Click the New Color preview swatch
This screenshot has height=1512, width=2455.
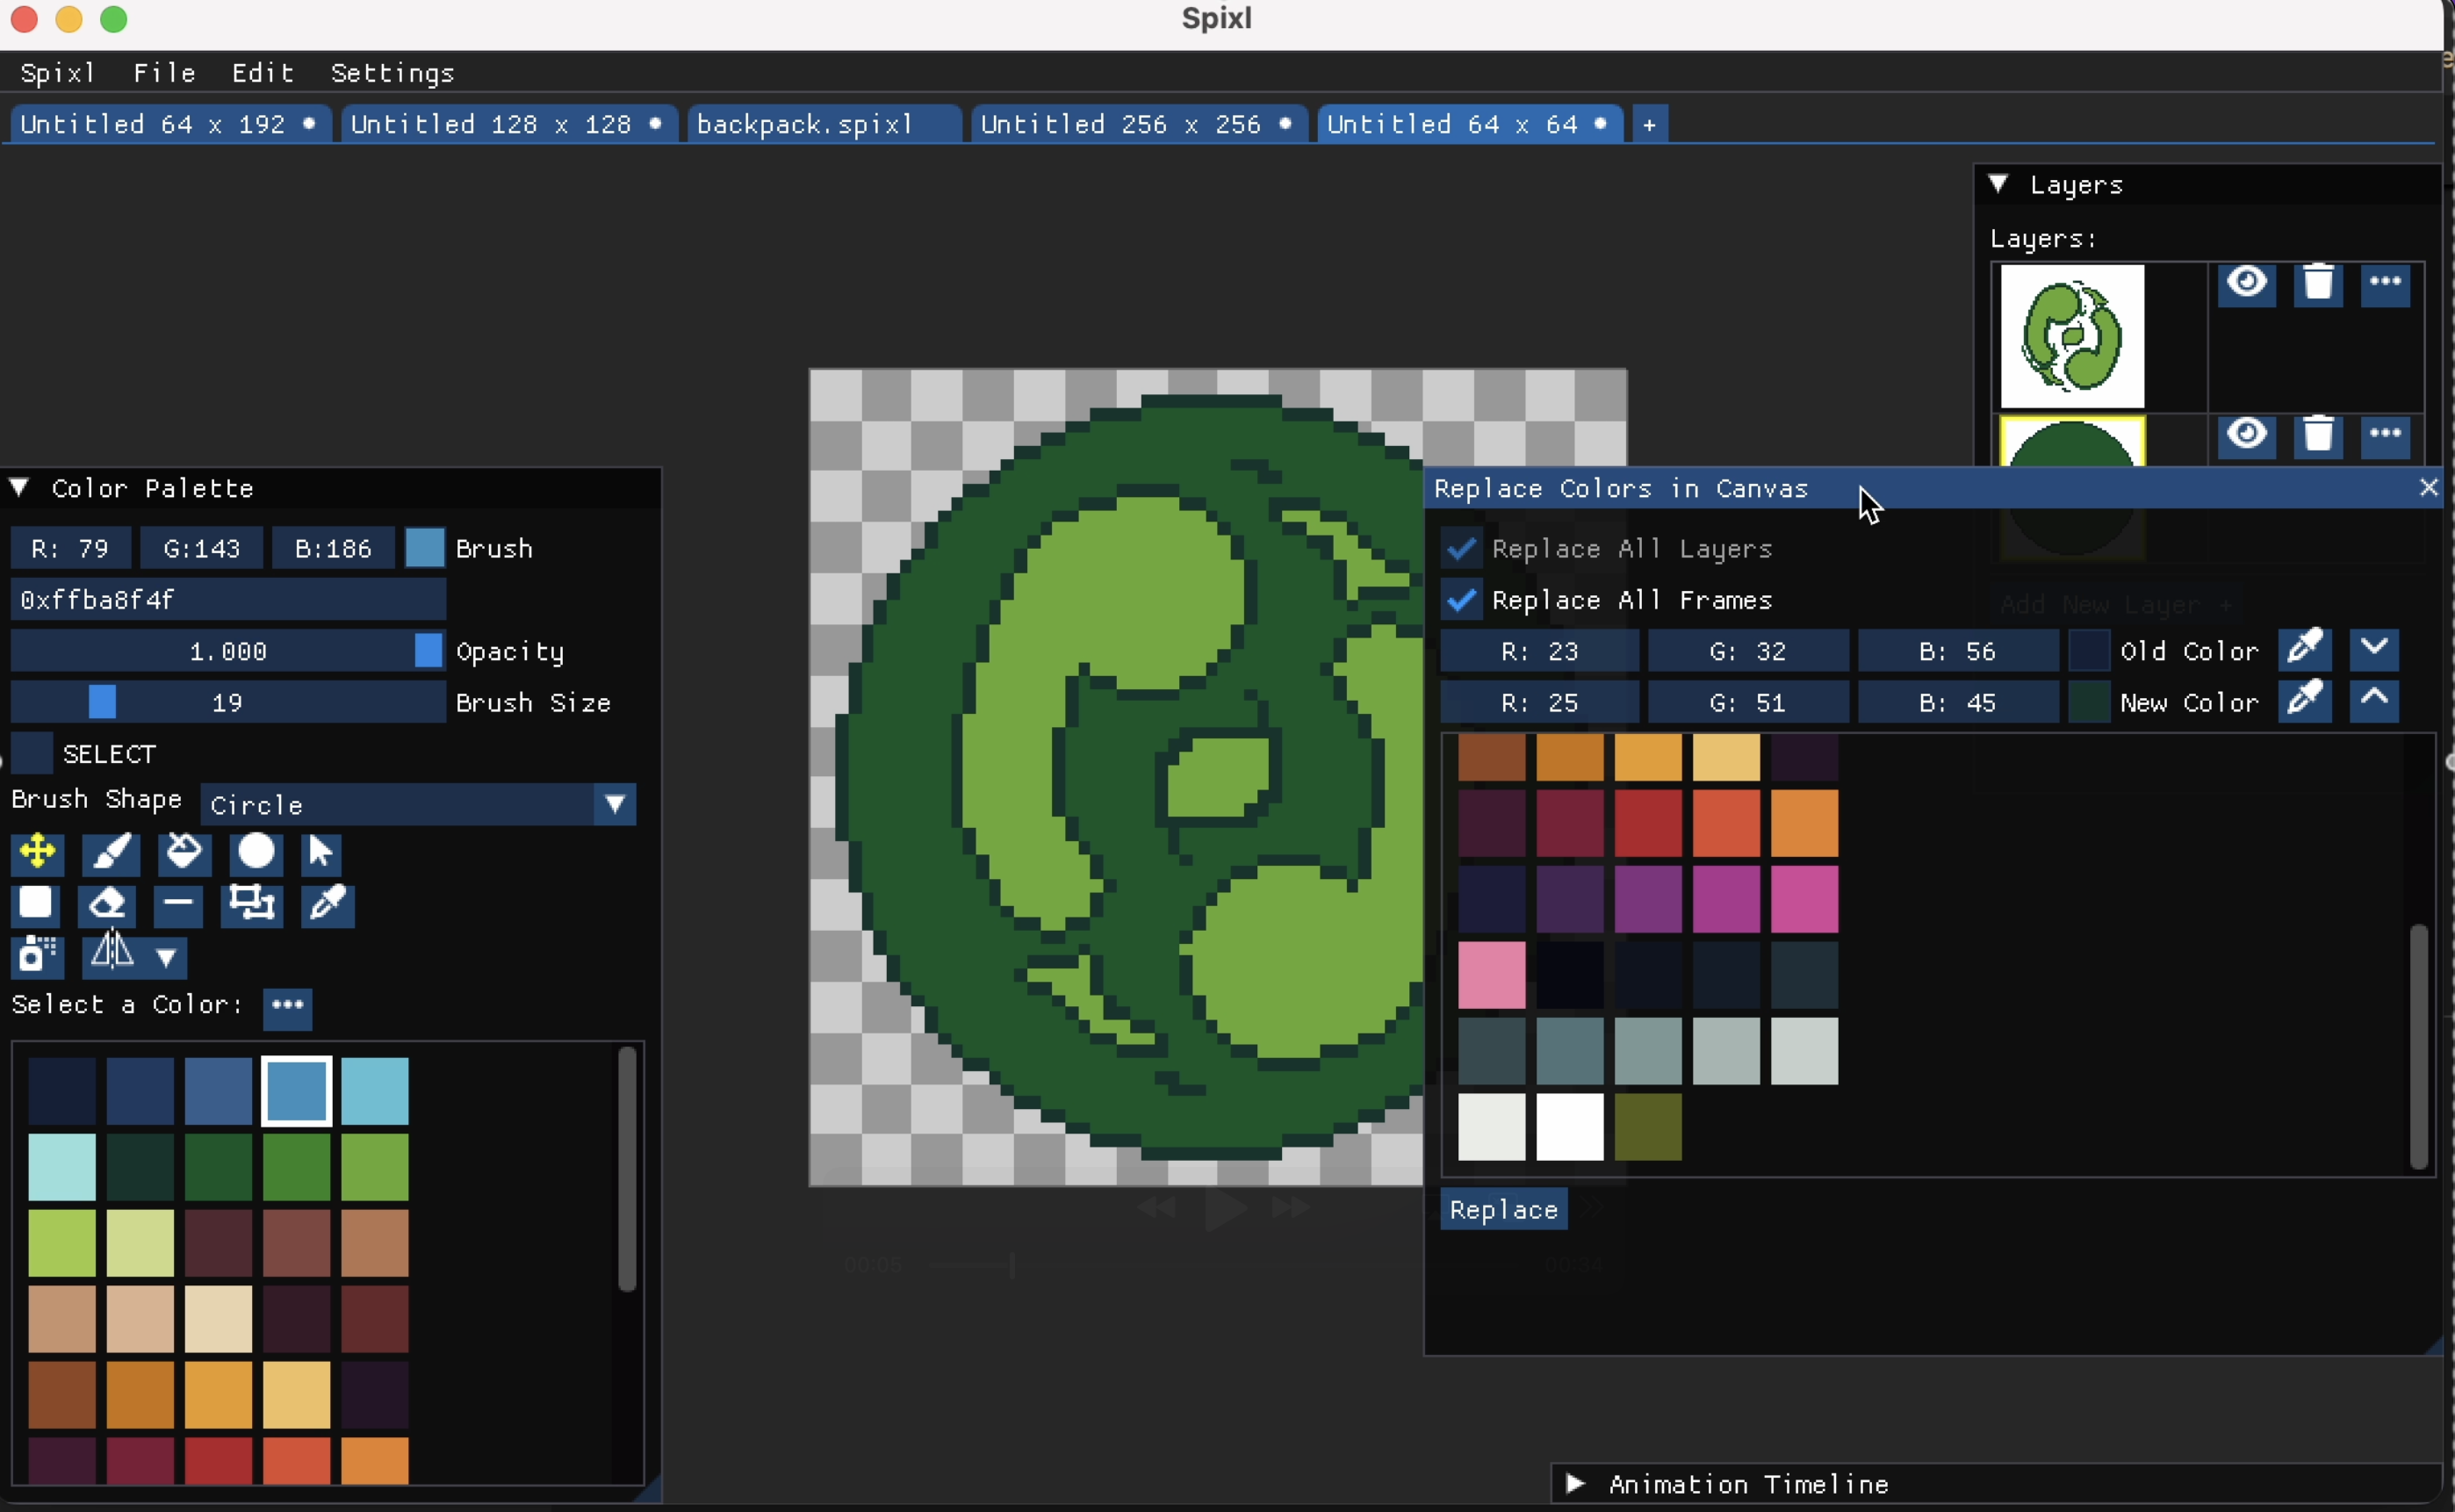[2089, 703]
